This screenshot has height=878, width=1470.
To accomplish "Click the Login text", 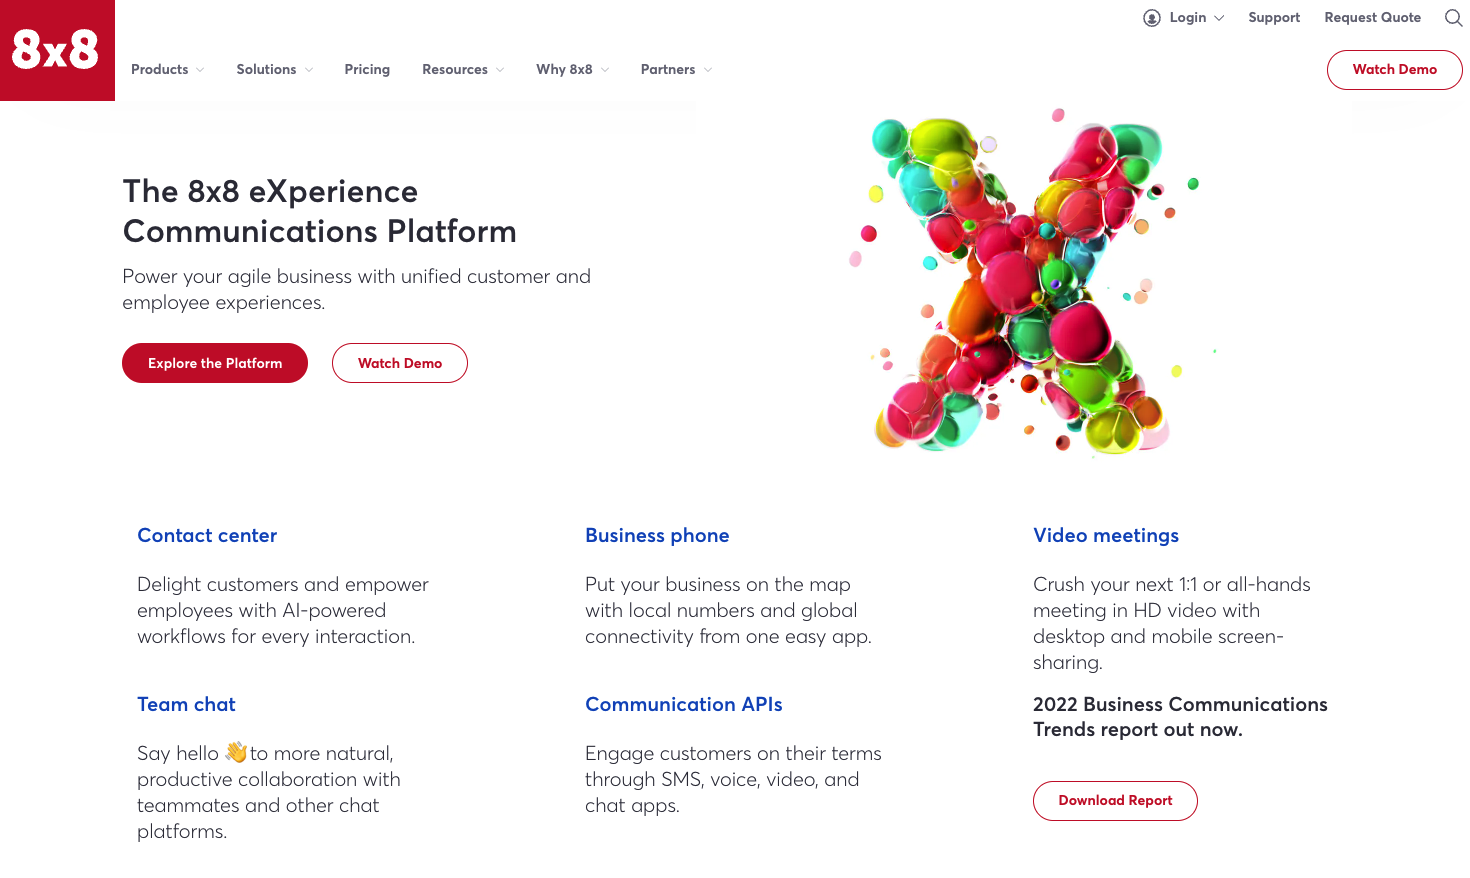I will (x=1188, y=18).
